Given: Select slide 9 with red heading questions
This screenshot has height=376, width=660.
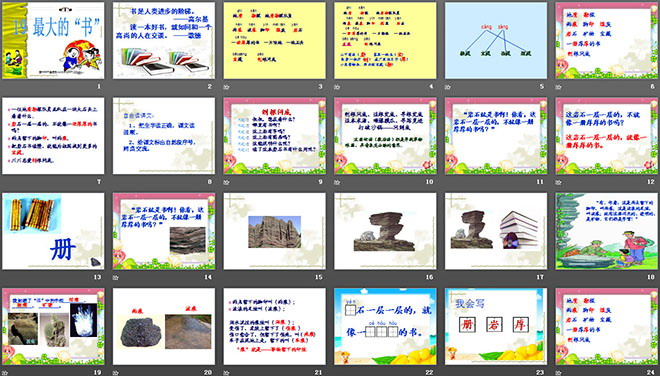Looking at the screenshot, I should [x=274, y=136].
